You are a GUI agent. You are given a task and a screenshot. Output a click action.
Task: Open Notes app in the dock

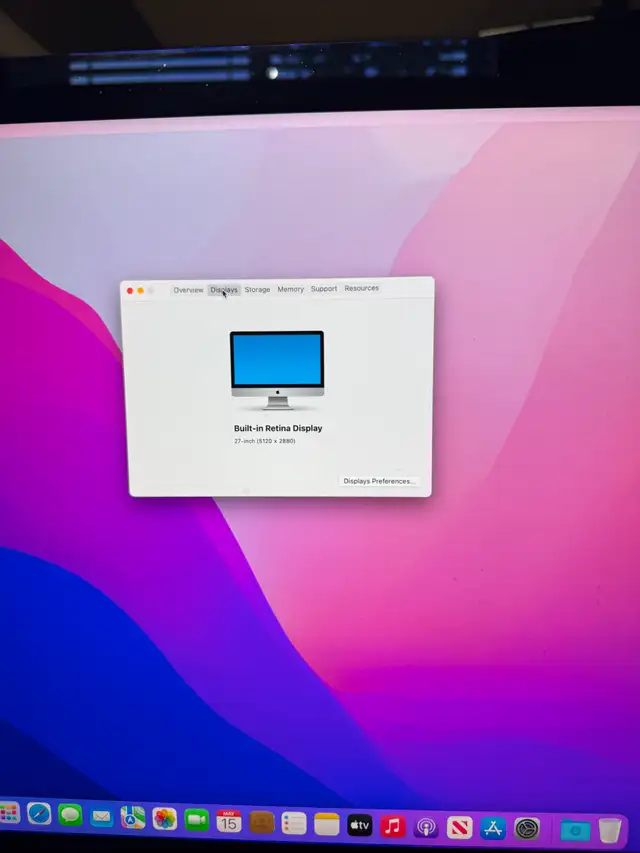click(x=327, y=825)
